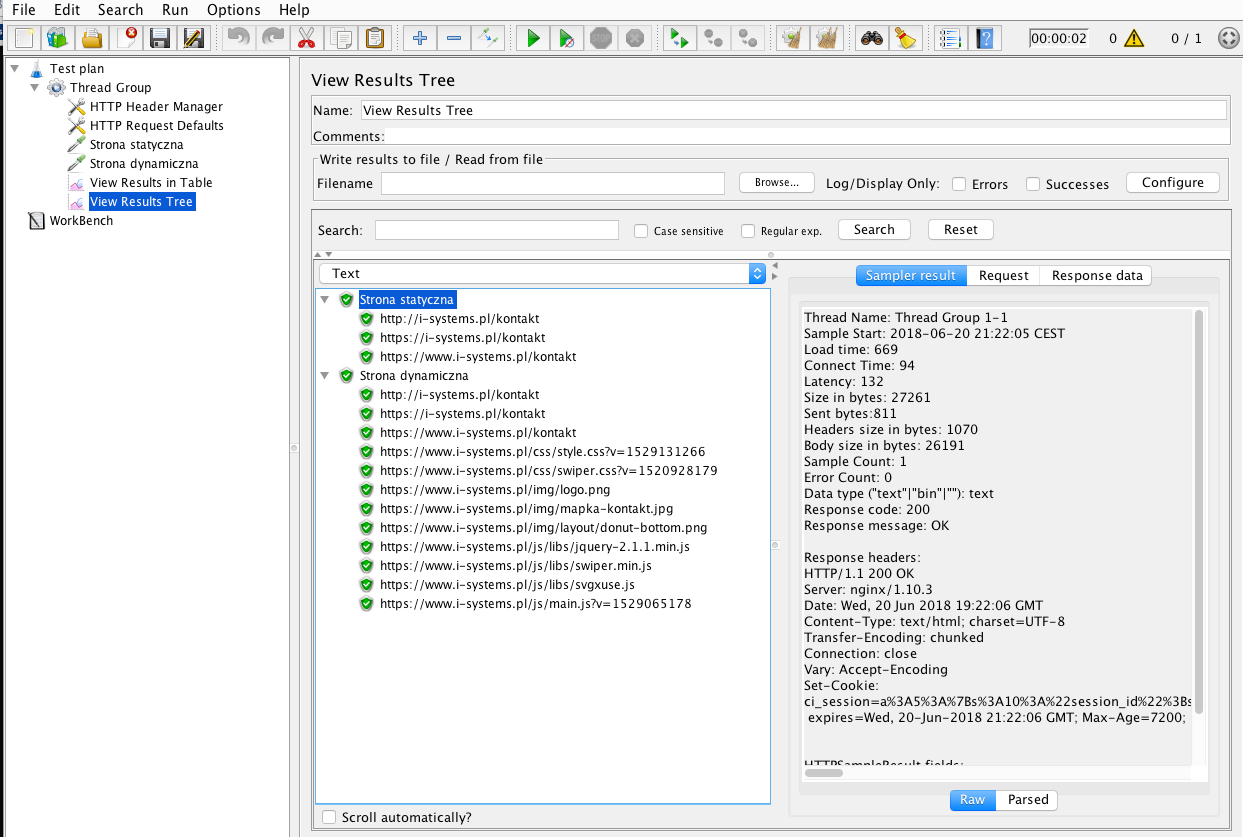Click the blue plus Expand All icon
The height and width of the screenshot is (837, 1243).
(420, 39)
